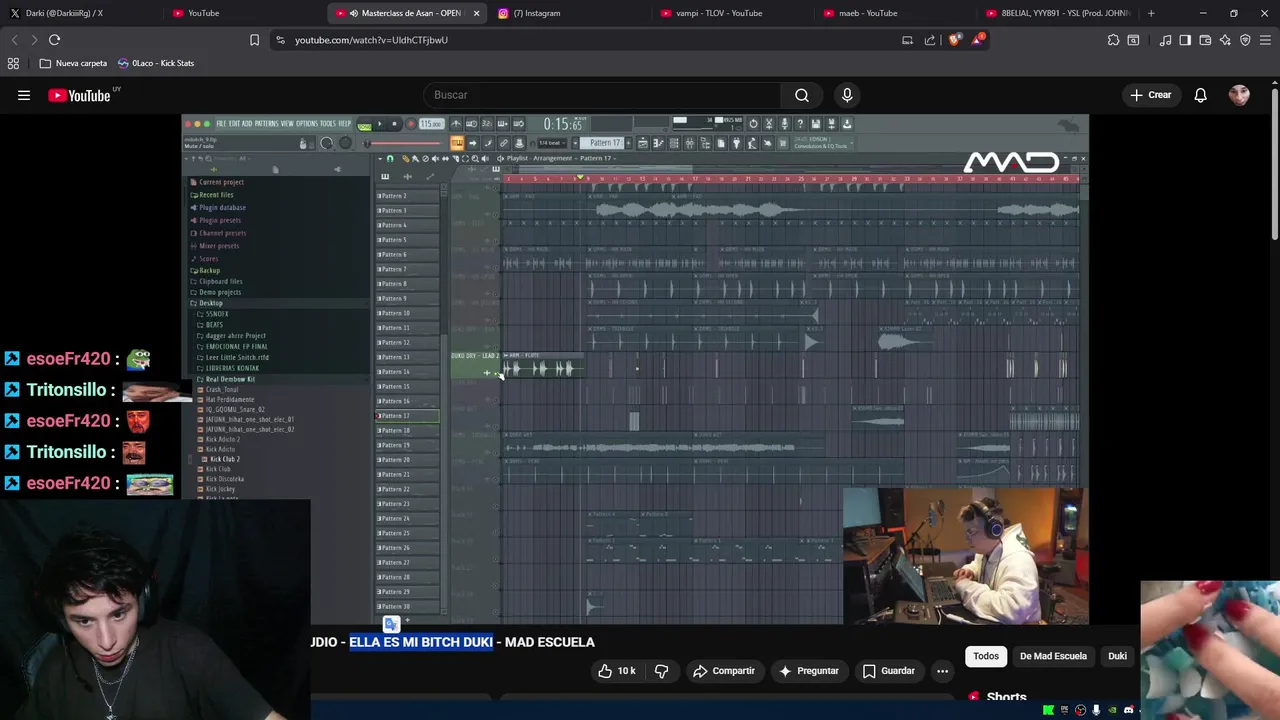
Task: Open the YouTube guide hamburger menu
Action: tap(24, 95)
